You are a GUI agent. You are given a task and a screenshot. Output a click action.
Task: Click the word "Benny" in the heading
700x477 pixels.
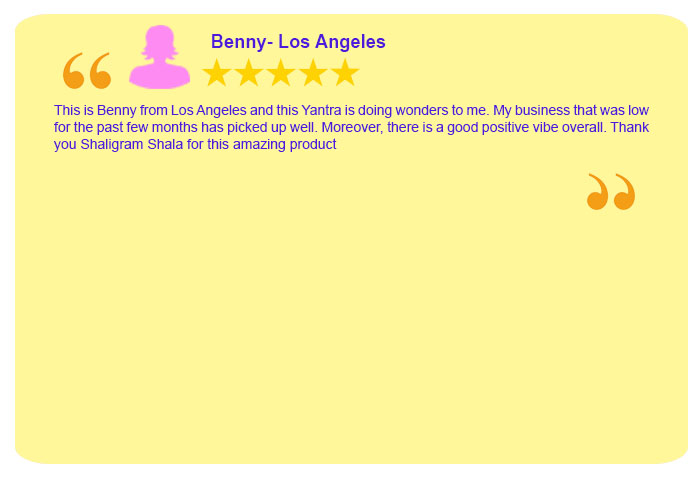click(239, 42)
